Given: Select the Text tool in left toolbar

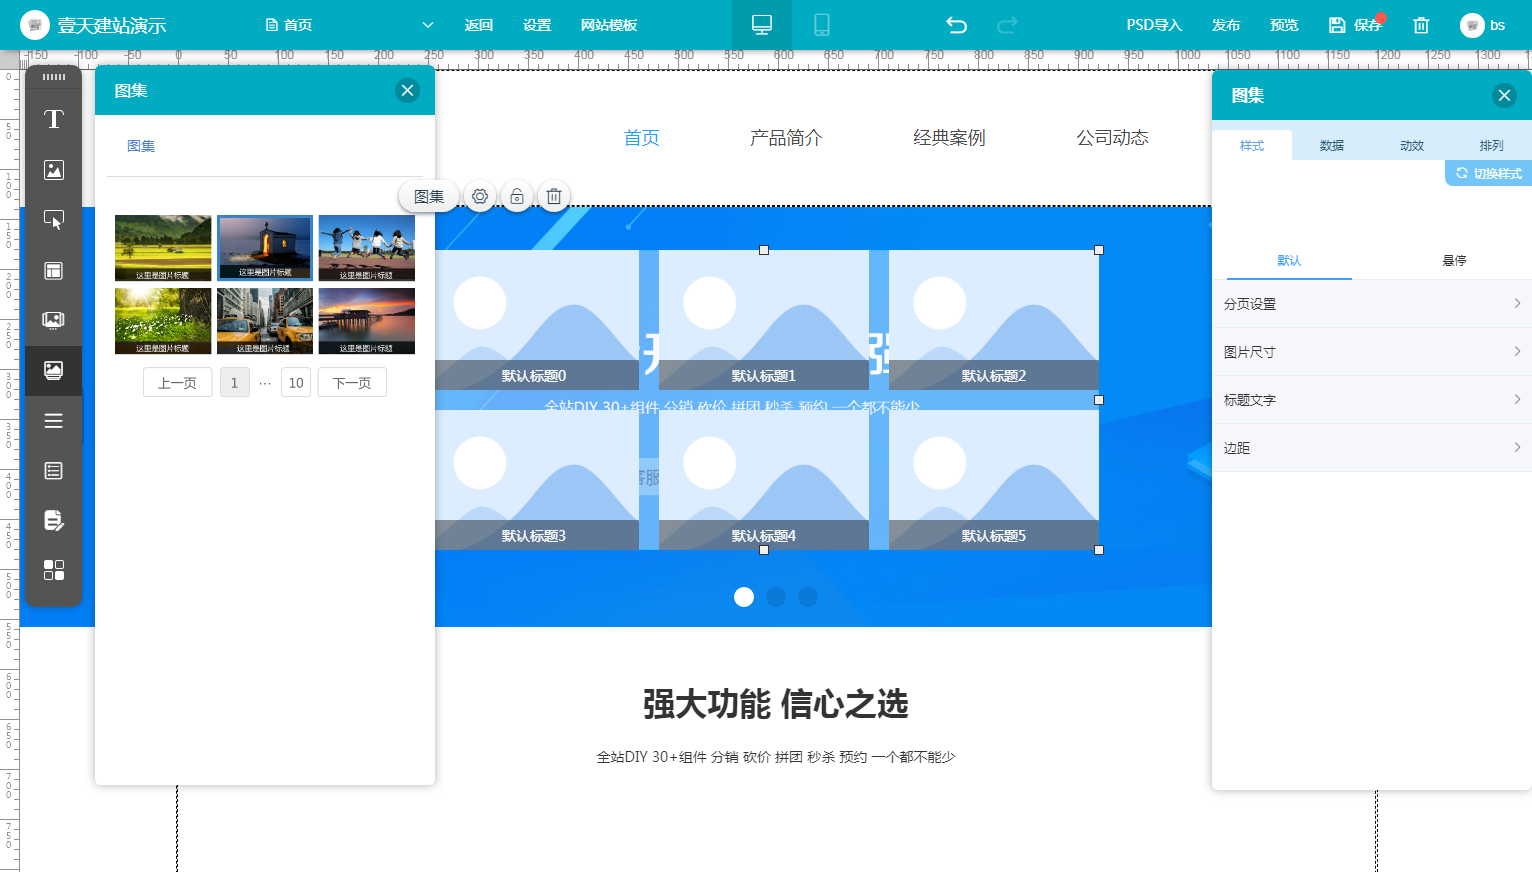Looking at the screenshot, I should click(54, 120).
